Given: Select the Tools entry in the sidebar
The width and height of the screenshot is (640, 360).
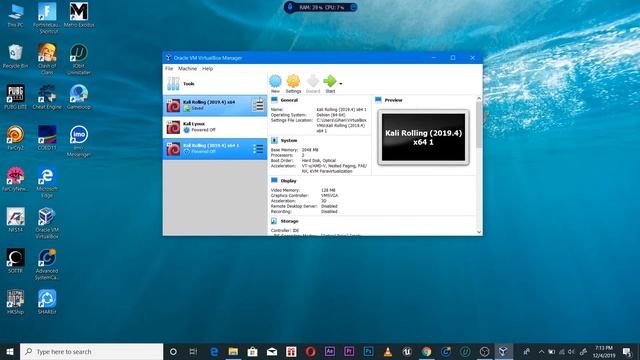Looking at the screenshot, I should point(215,84).
